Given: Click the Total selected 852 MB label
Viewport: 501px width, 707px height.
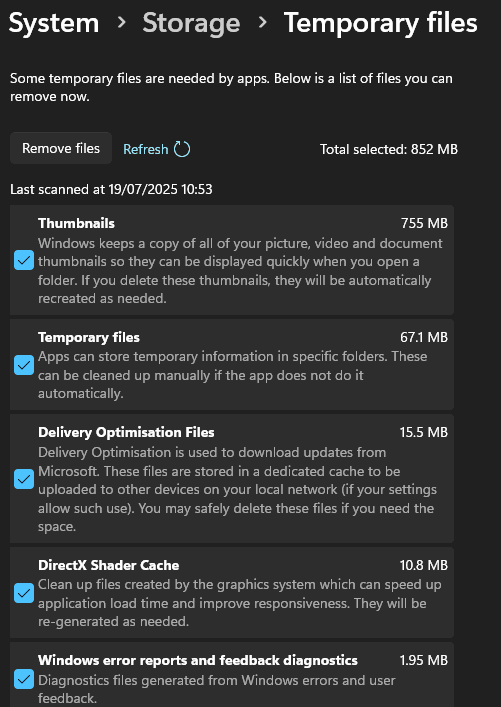Looking at the screenshot, I should pyautogui.click(x=389, y=149).
